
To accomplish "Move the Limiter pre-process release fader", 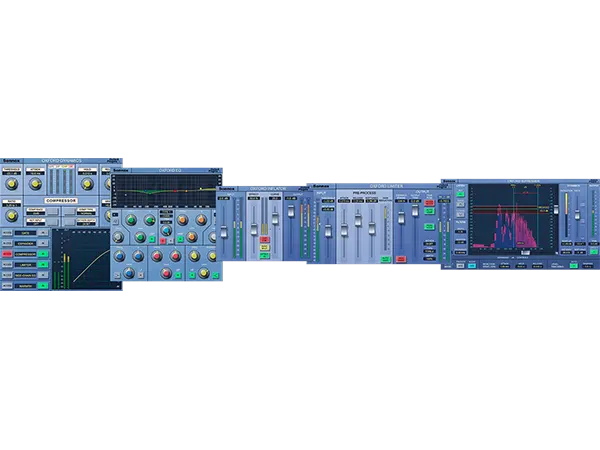I will 358,220.
